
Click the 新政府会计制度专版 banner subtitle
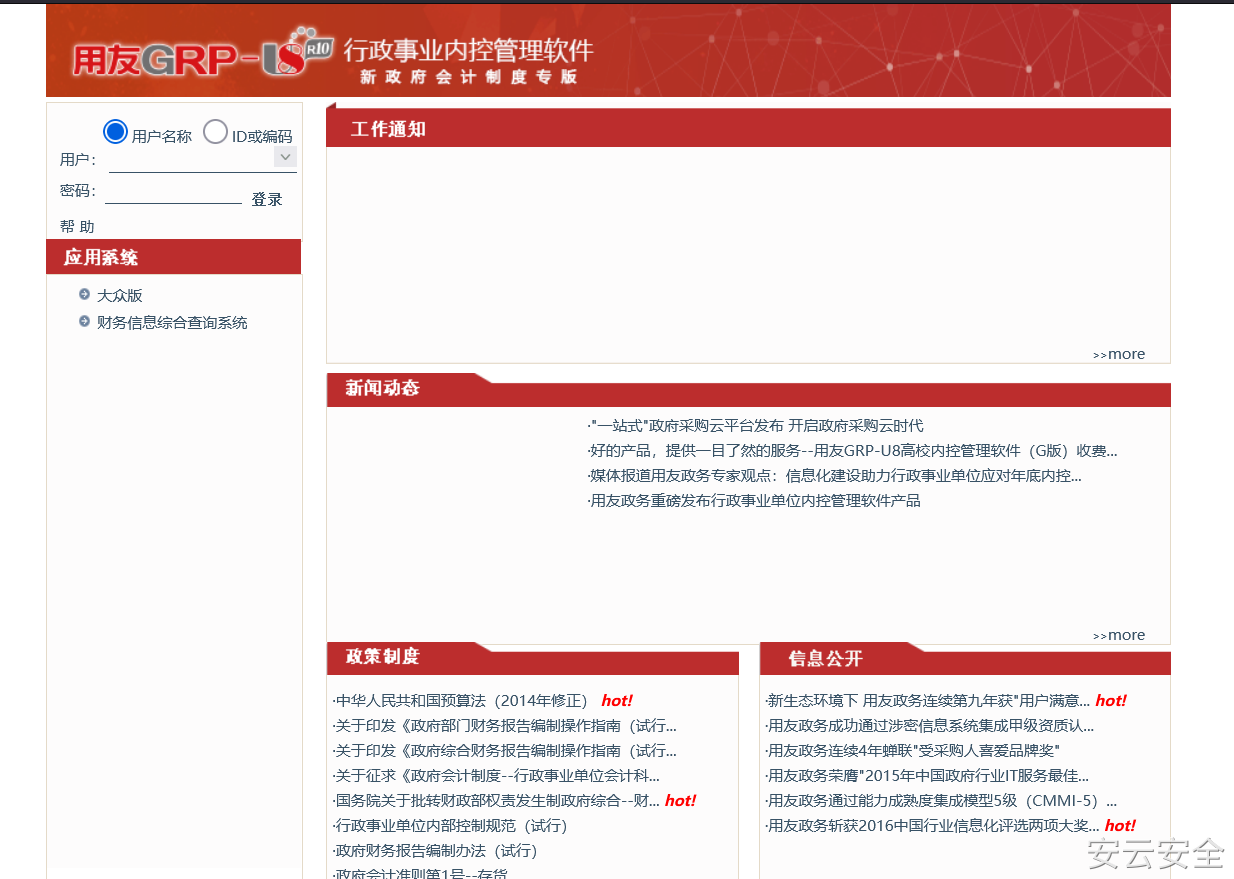point(469,77)
